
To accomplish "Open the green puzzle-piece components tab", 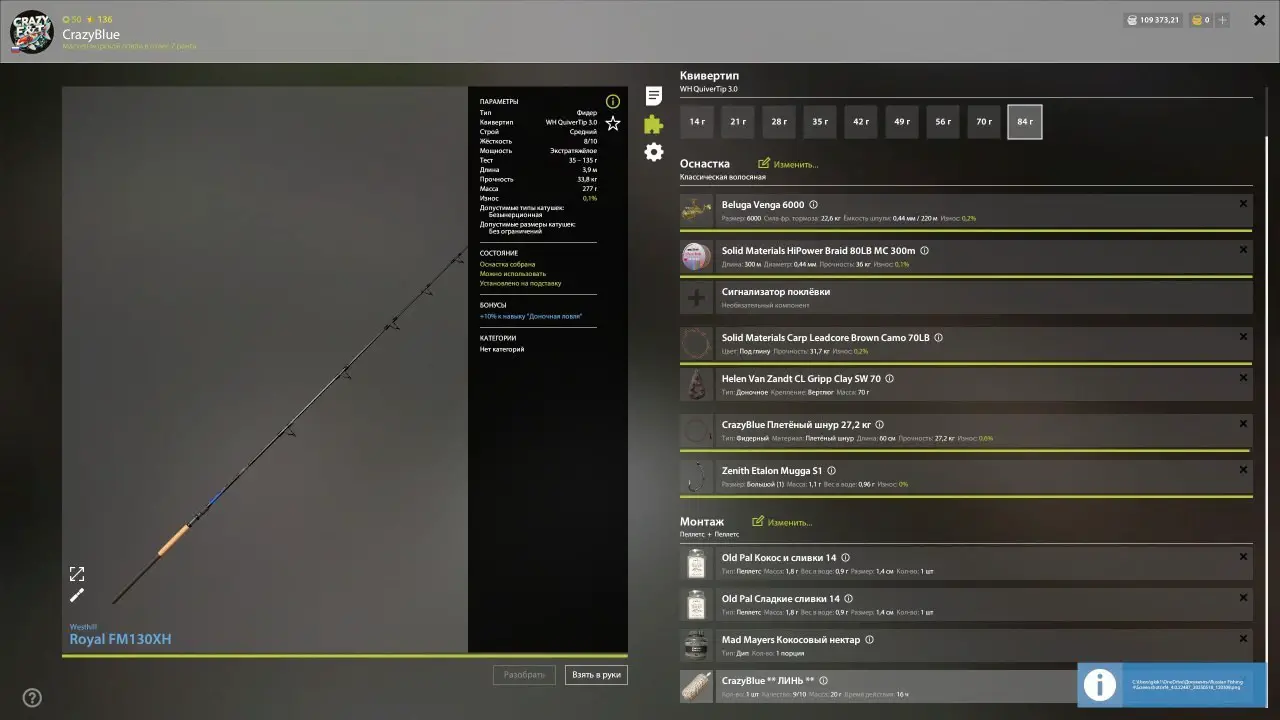I will (653, 124).
